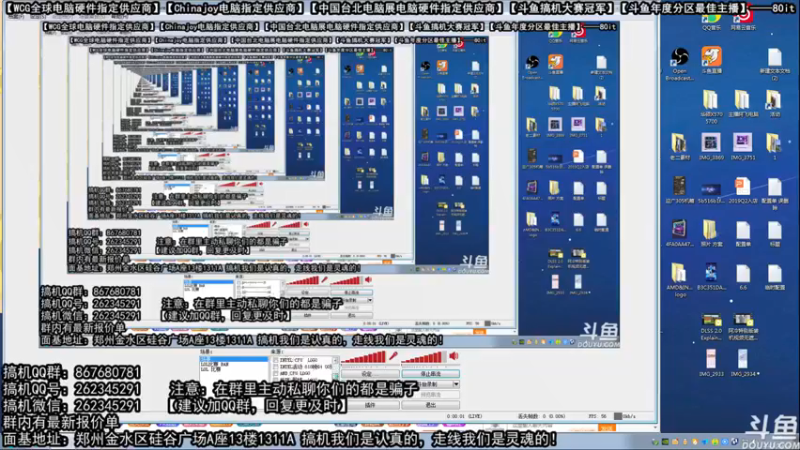Open the IMG_2934 image file
The height and width of the screenshot is (450, 800).
pyautogui.click(x=744, y=363)
